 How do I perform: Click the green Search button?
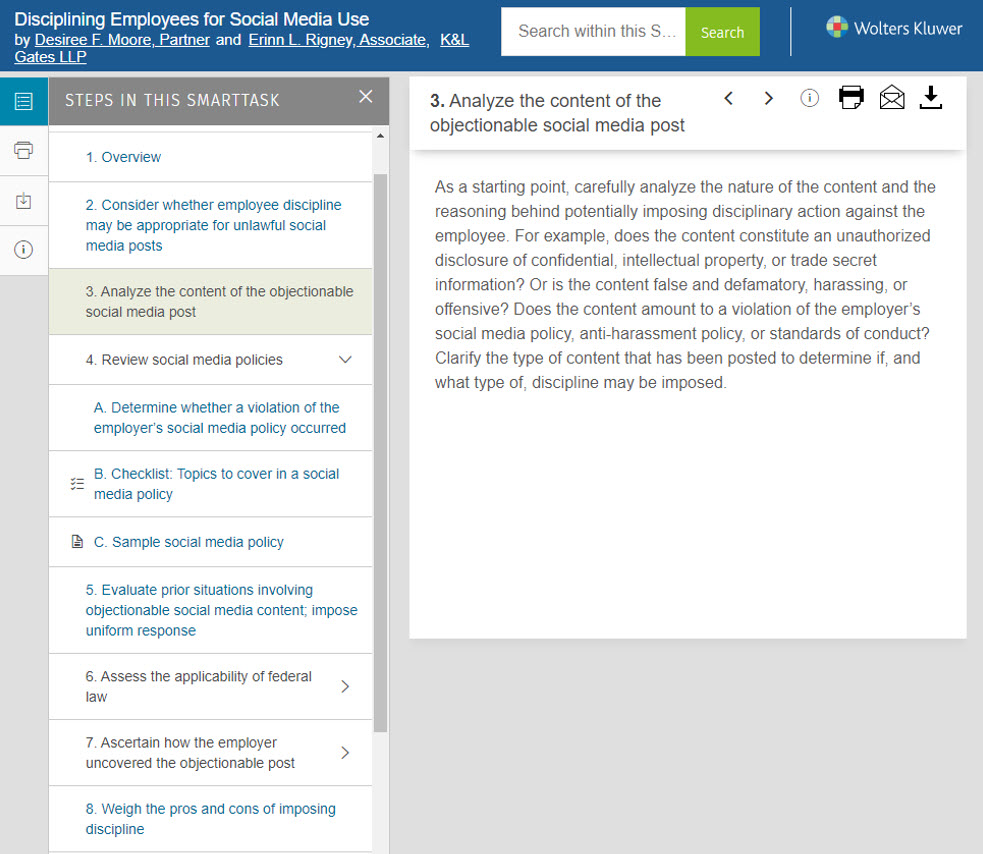point(722,32)
